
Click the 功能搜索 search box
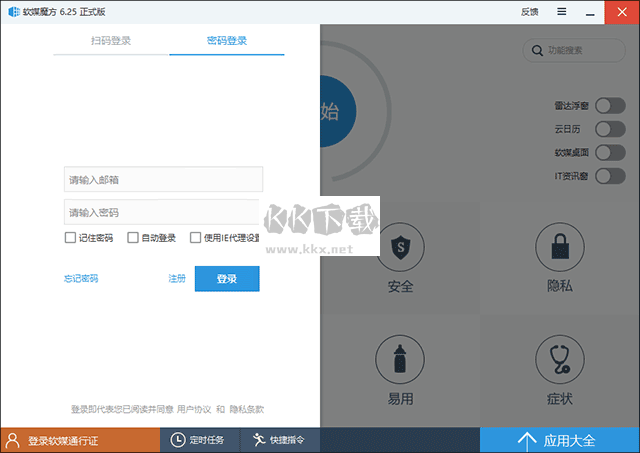click(574, 51)
